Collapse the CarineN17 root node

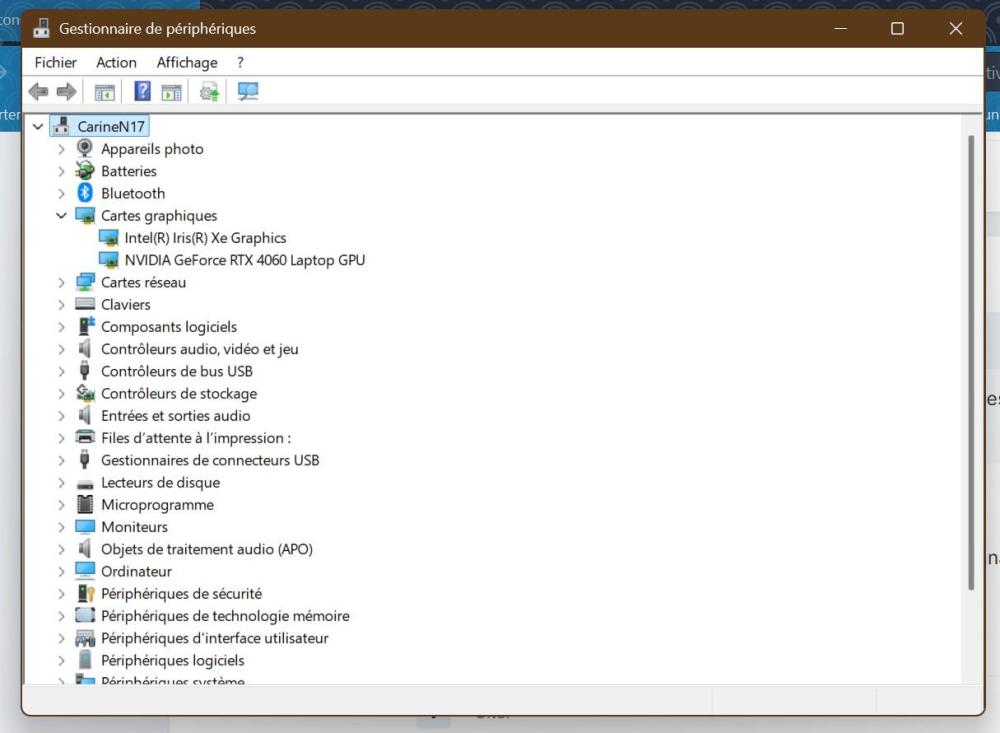38,127
